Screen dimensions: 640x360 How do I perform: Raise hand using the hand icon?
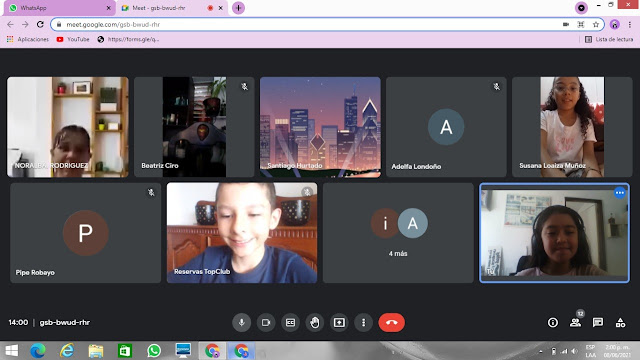point(315,322)
